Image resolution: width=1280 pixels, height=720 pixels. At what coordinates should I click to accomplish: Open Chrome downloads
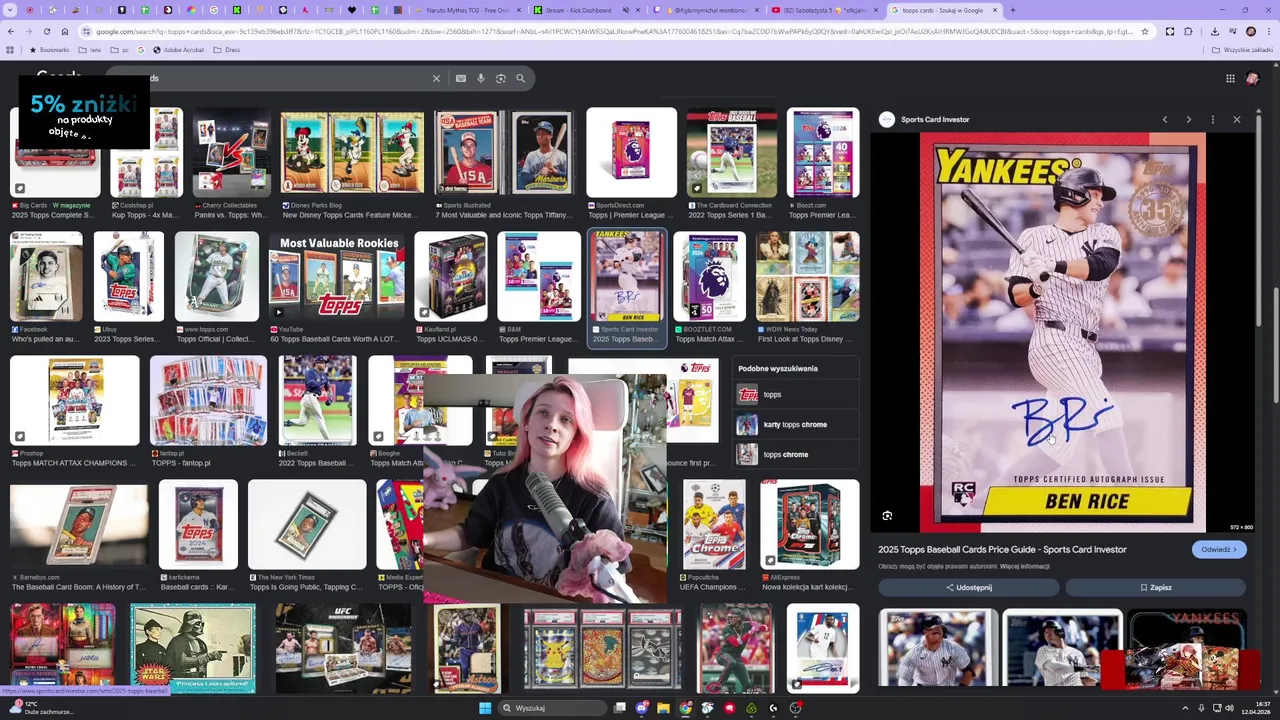1215,31
